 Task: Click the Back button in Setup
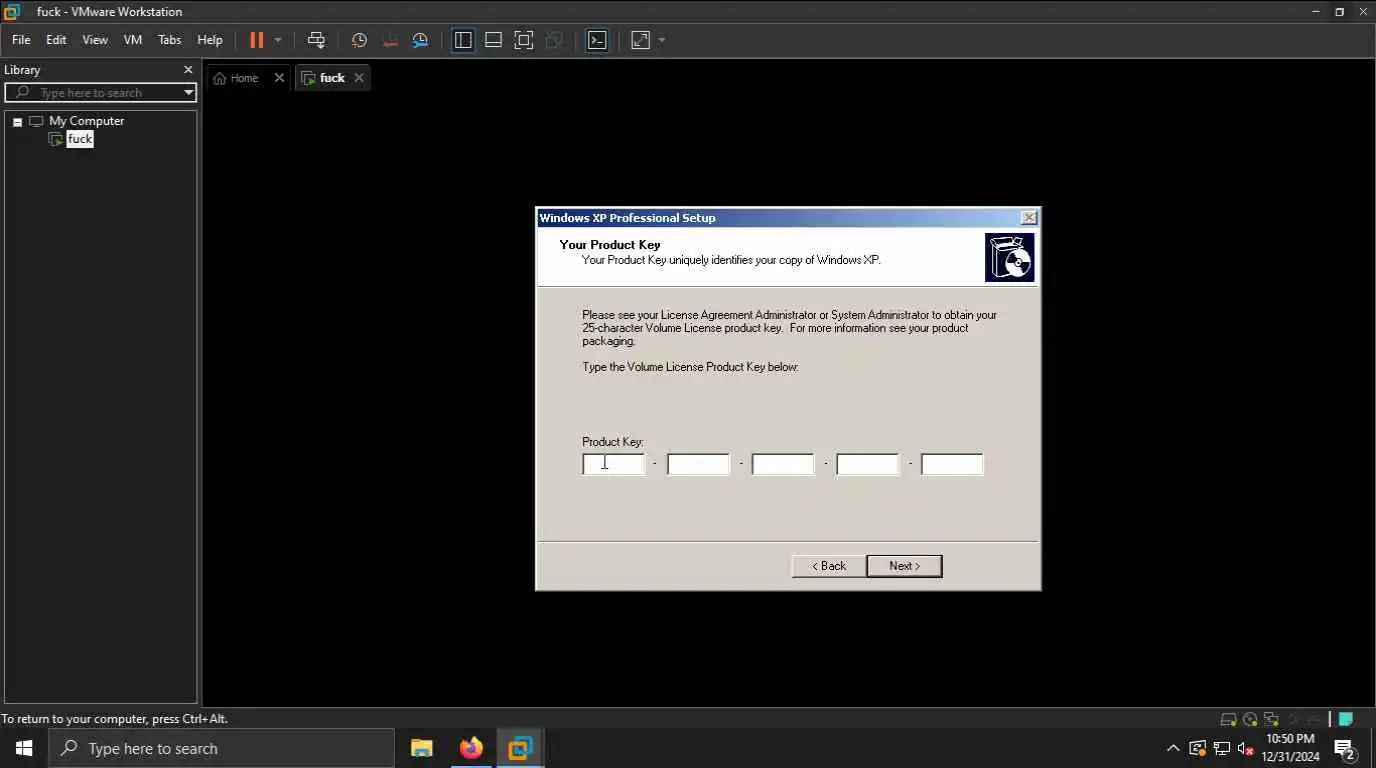pos(828,566)
